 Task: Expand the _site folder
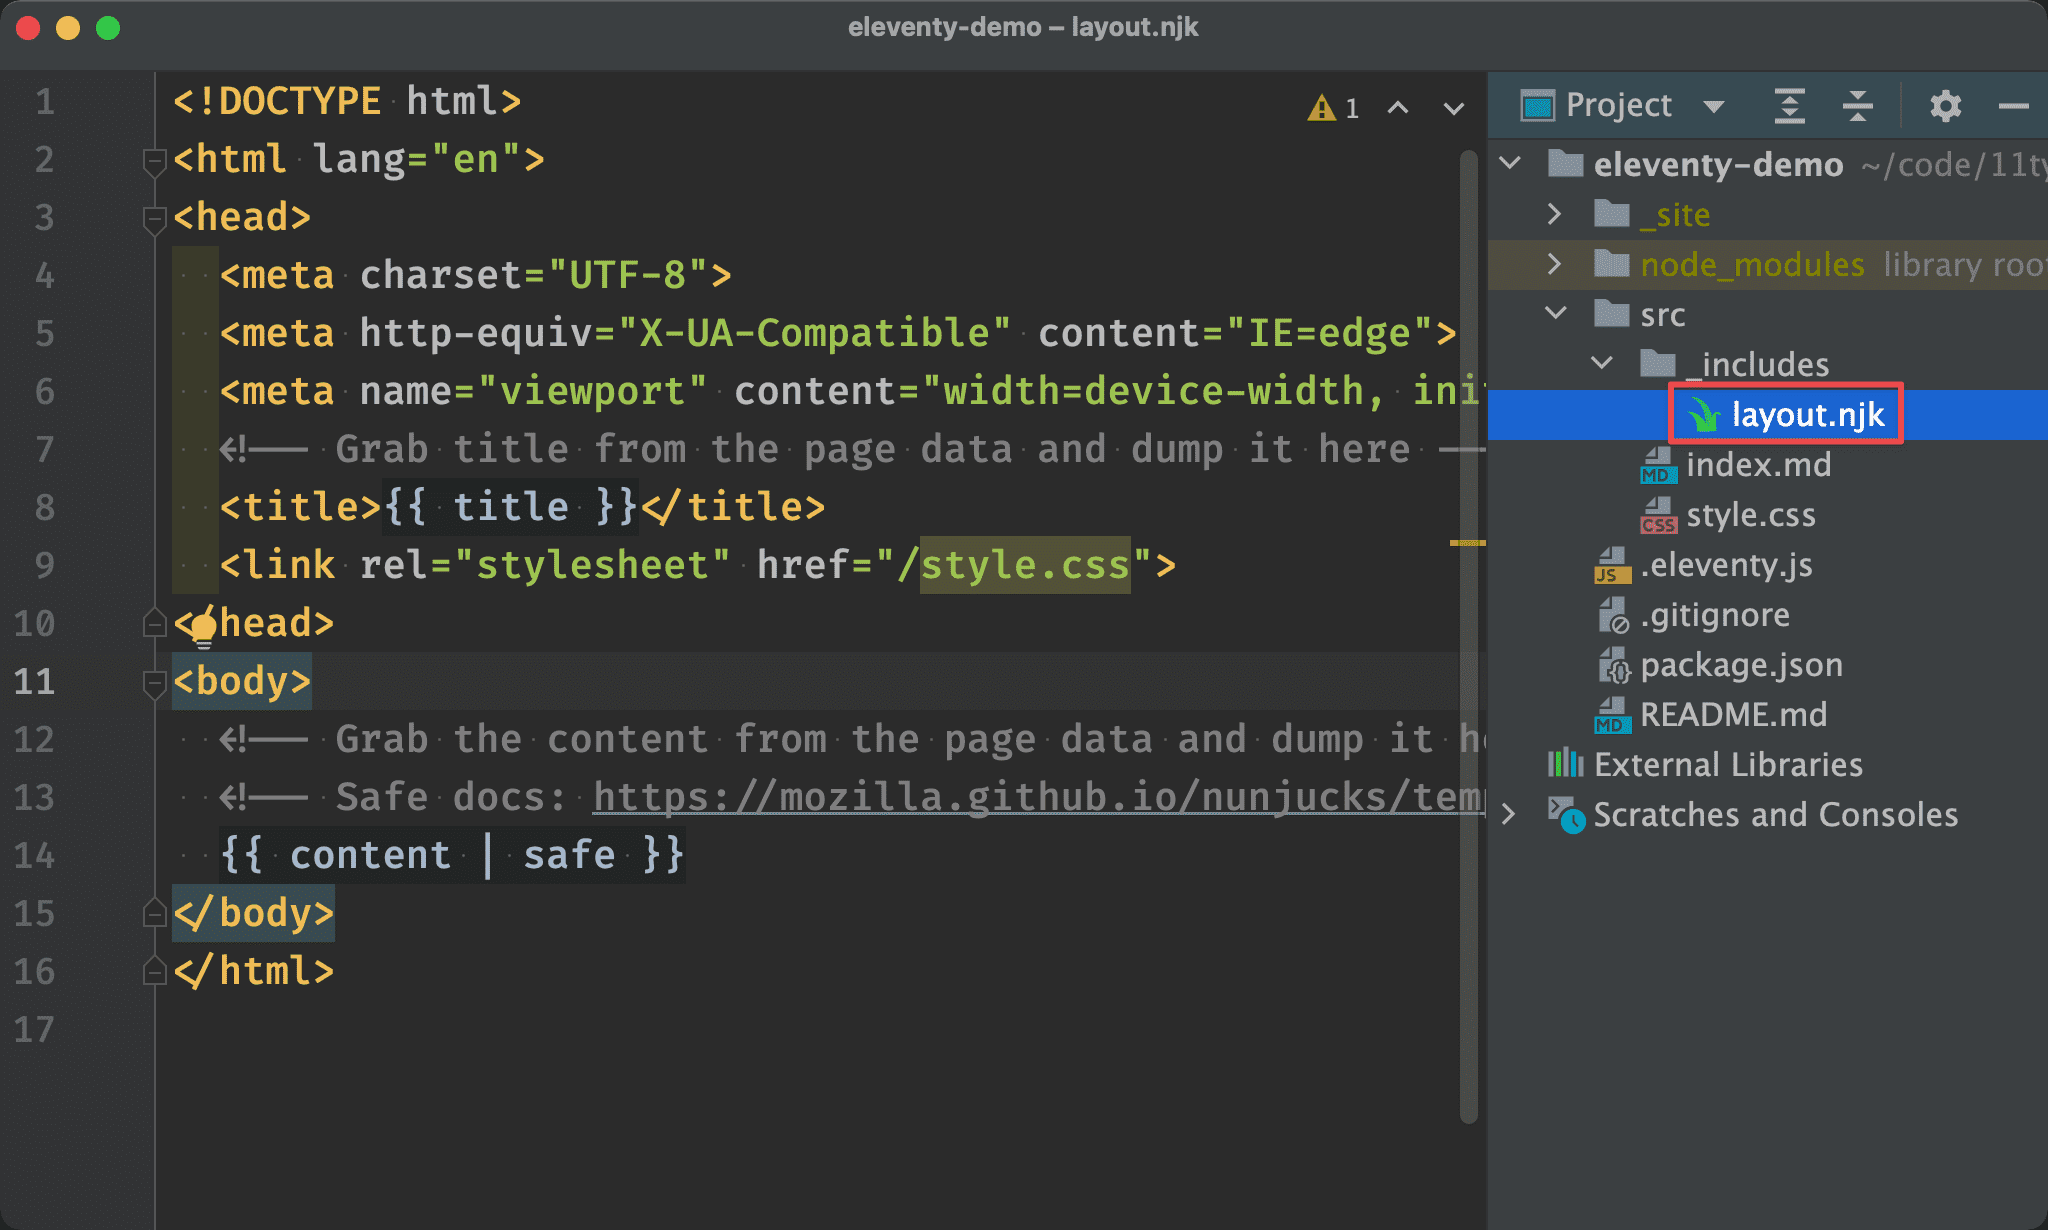tap(1554, 214)
